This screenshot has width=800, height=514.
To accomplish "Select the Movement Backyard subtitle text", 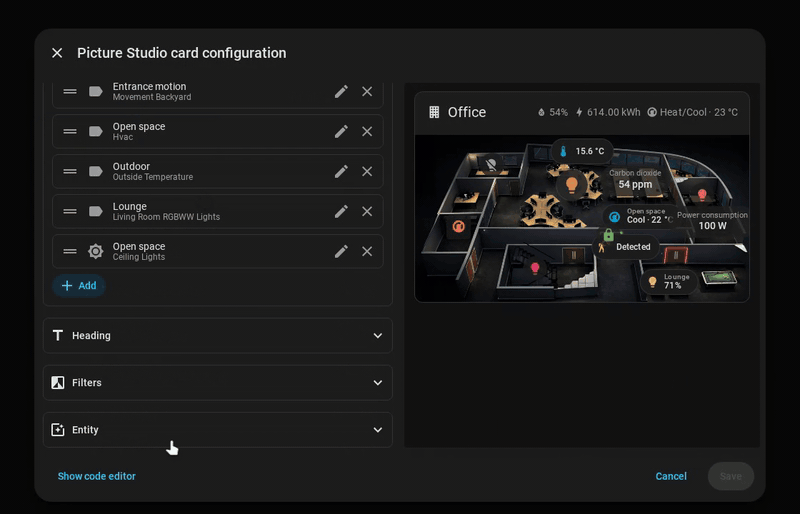I will click(152, 97).
